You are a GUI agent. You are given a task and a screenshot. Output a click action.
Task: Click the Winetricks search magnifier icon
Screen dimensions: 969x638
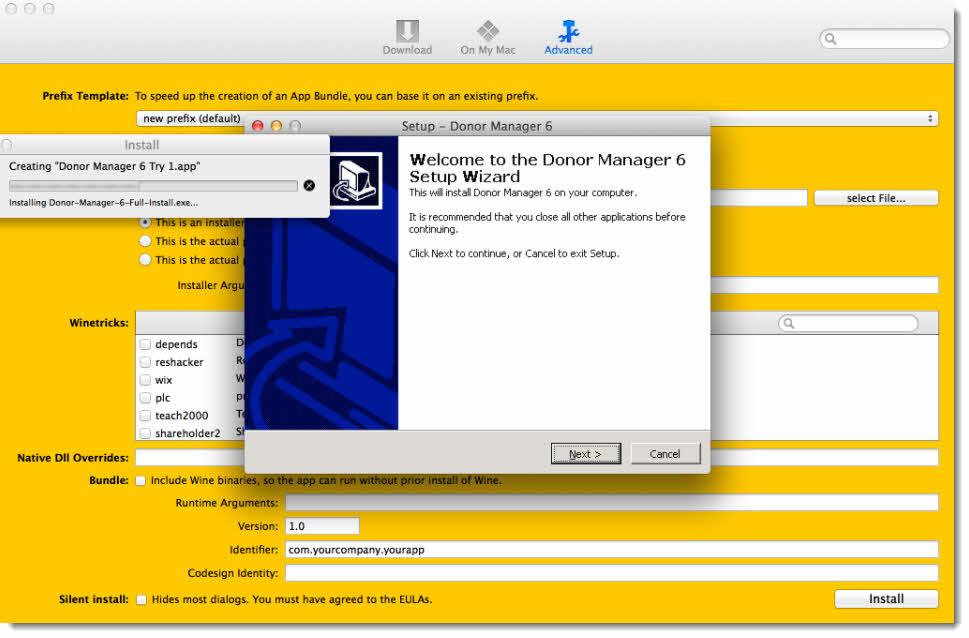tap(789, 323)
